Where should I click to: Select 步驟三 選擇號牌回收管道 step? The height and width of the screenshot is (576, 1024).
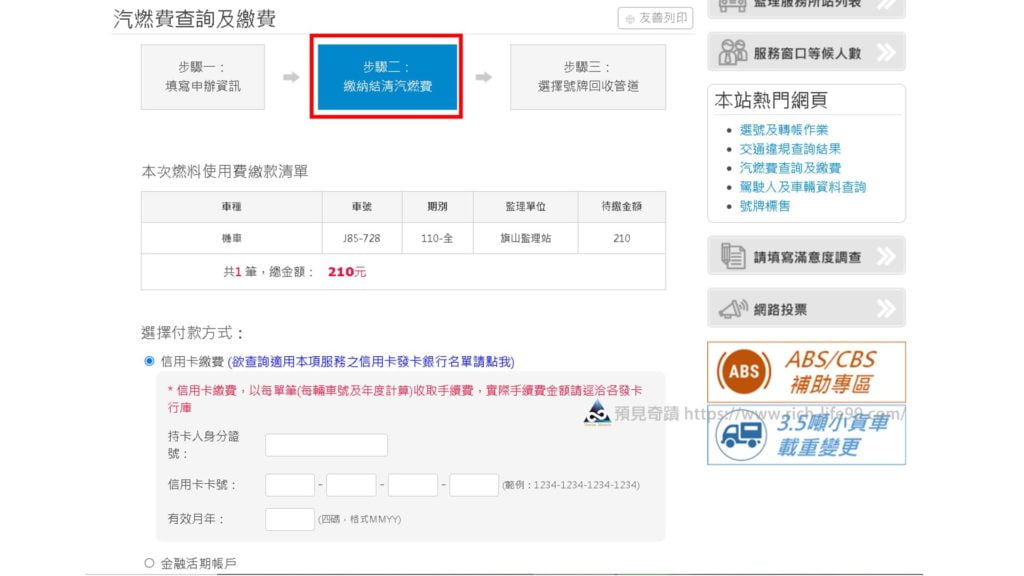(x=588, y=77)
